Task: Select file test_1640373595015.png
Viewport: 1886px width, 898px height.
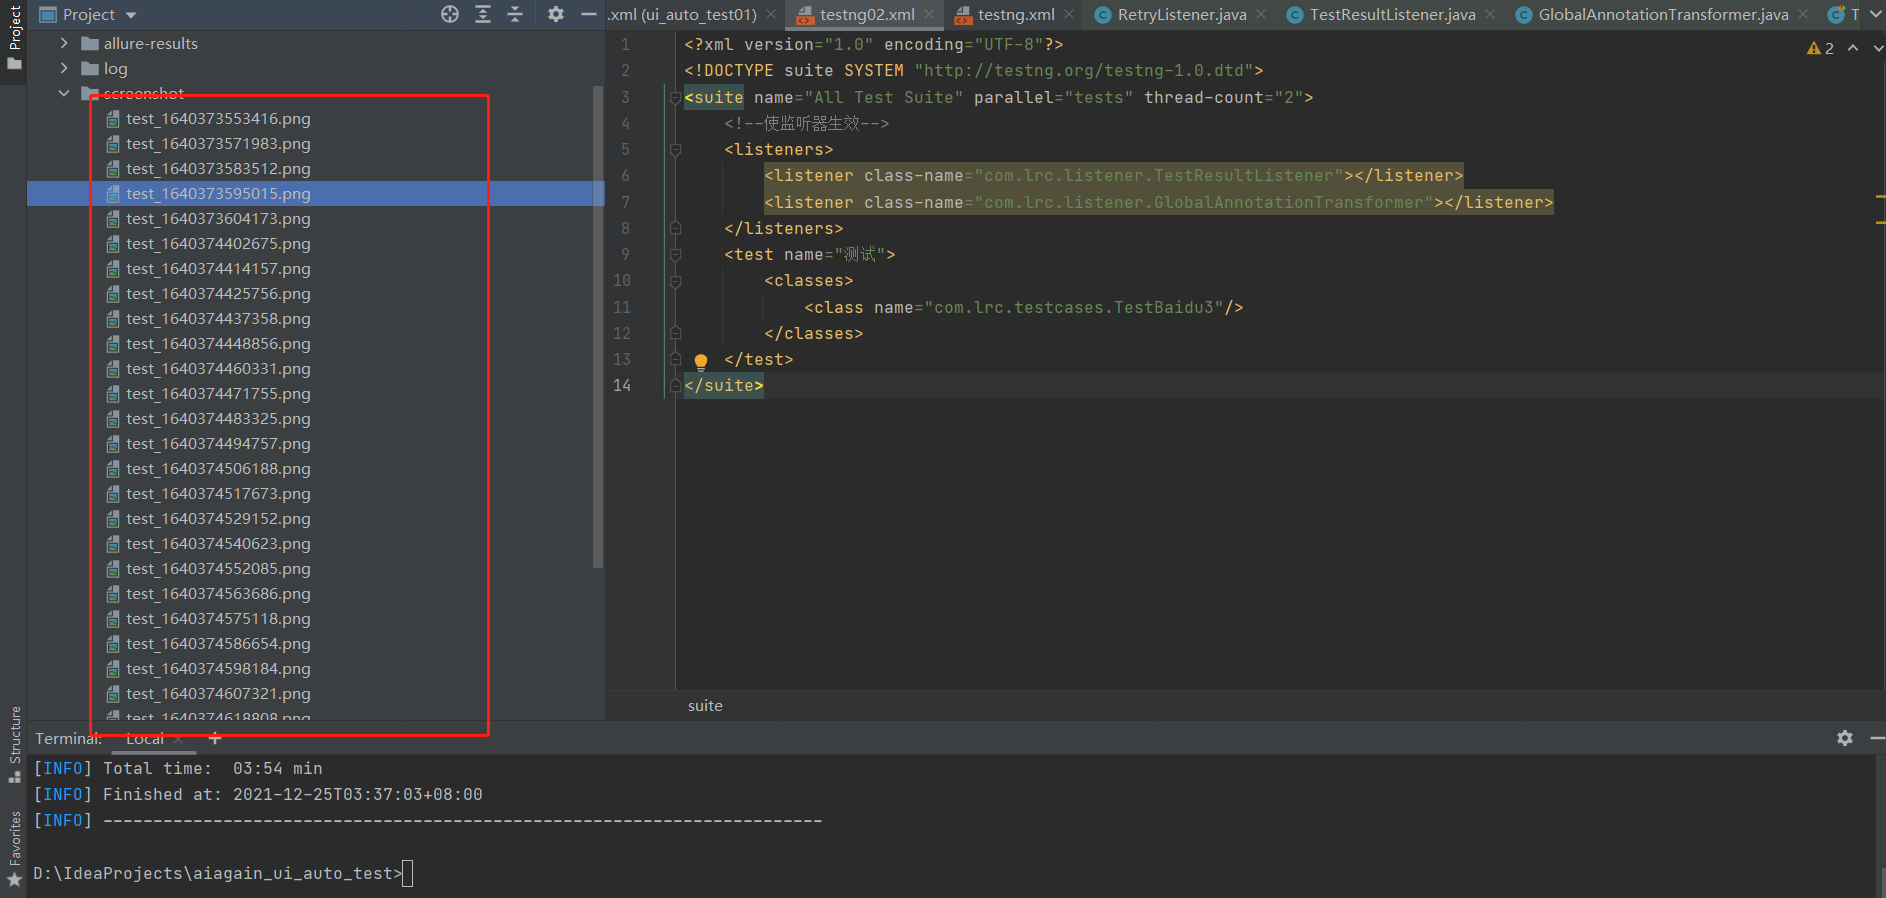Action: pos(218,193)
